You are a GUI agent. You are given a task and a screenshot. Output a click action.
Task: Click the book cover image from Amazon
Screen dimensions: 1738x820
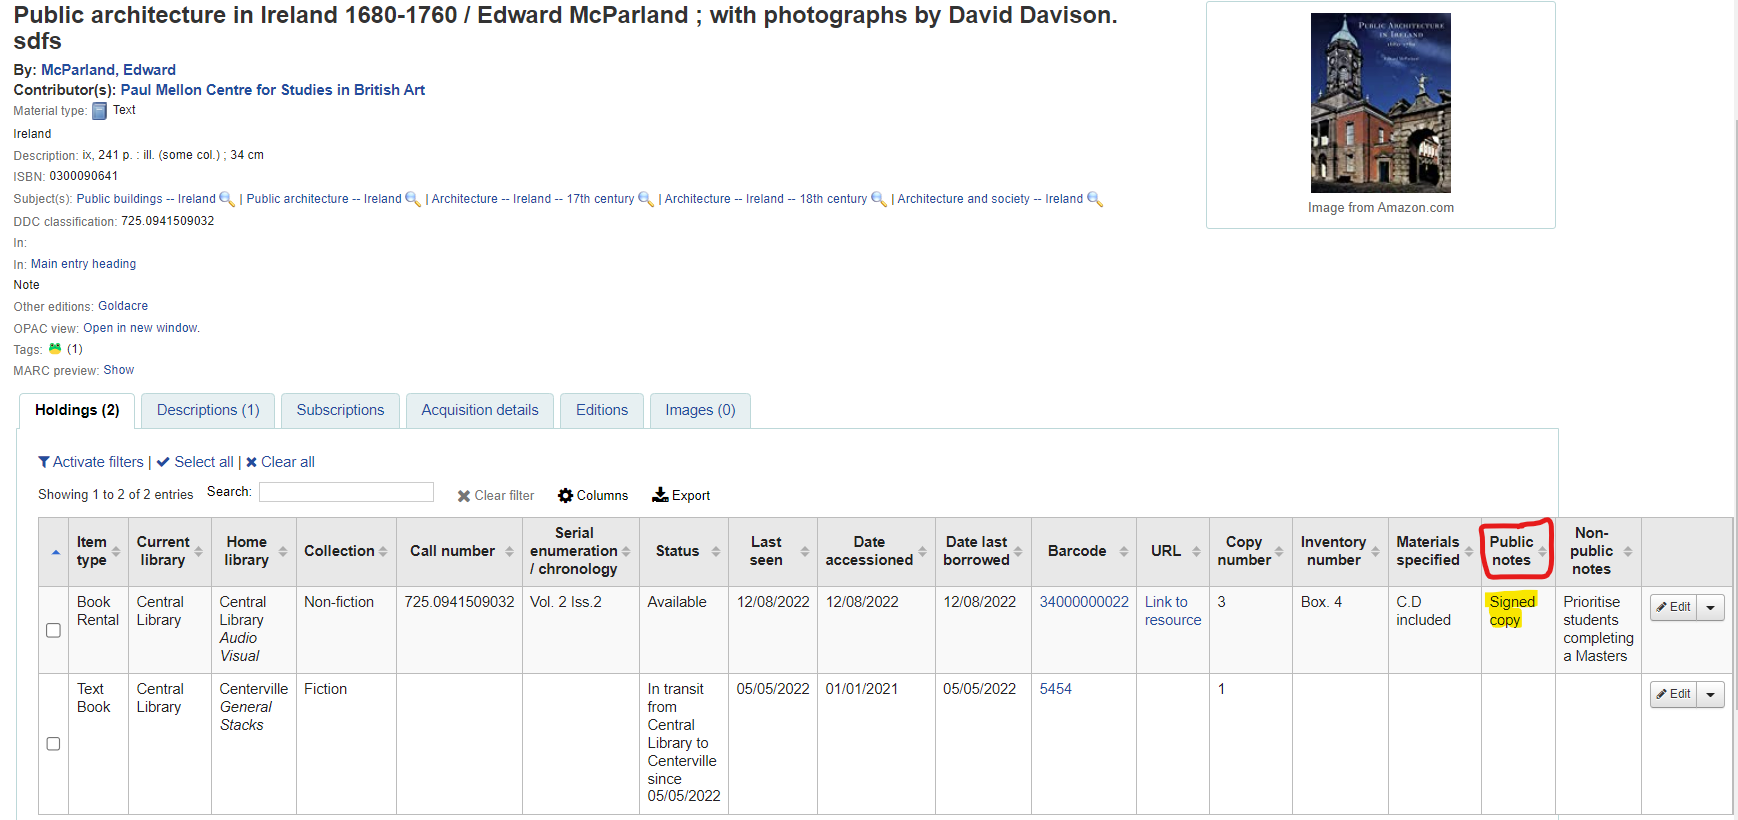point(1380,103)
